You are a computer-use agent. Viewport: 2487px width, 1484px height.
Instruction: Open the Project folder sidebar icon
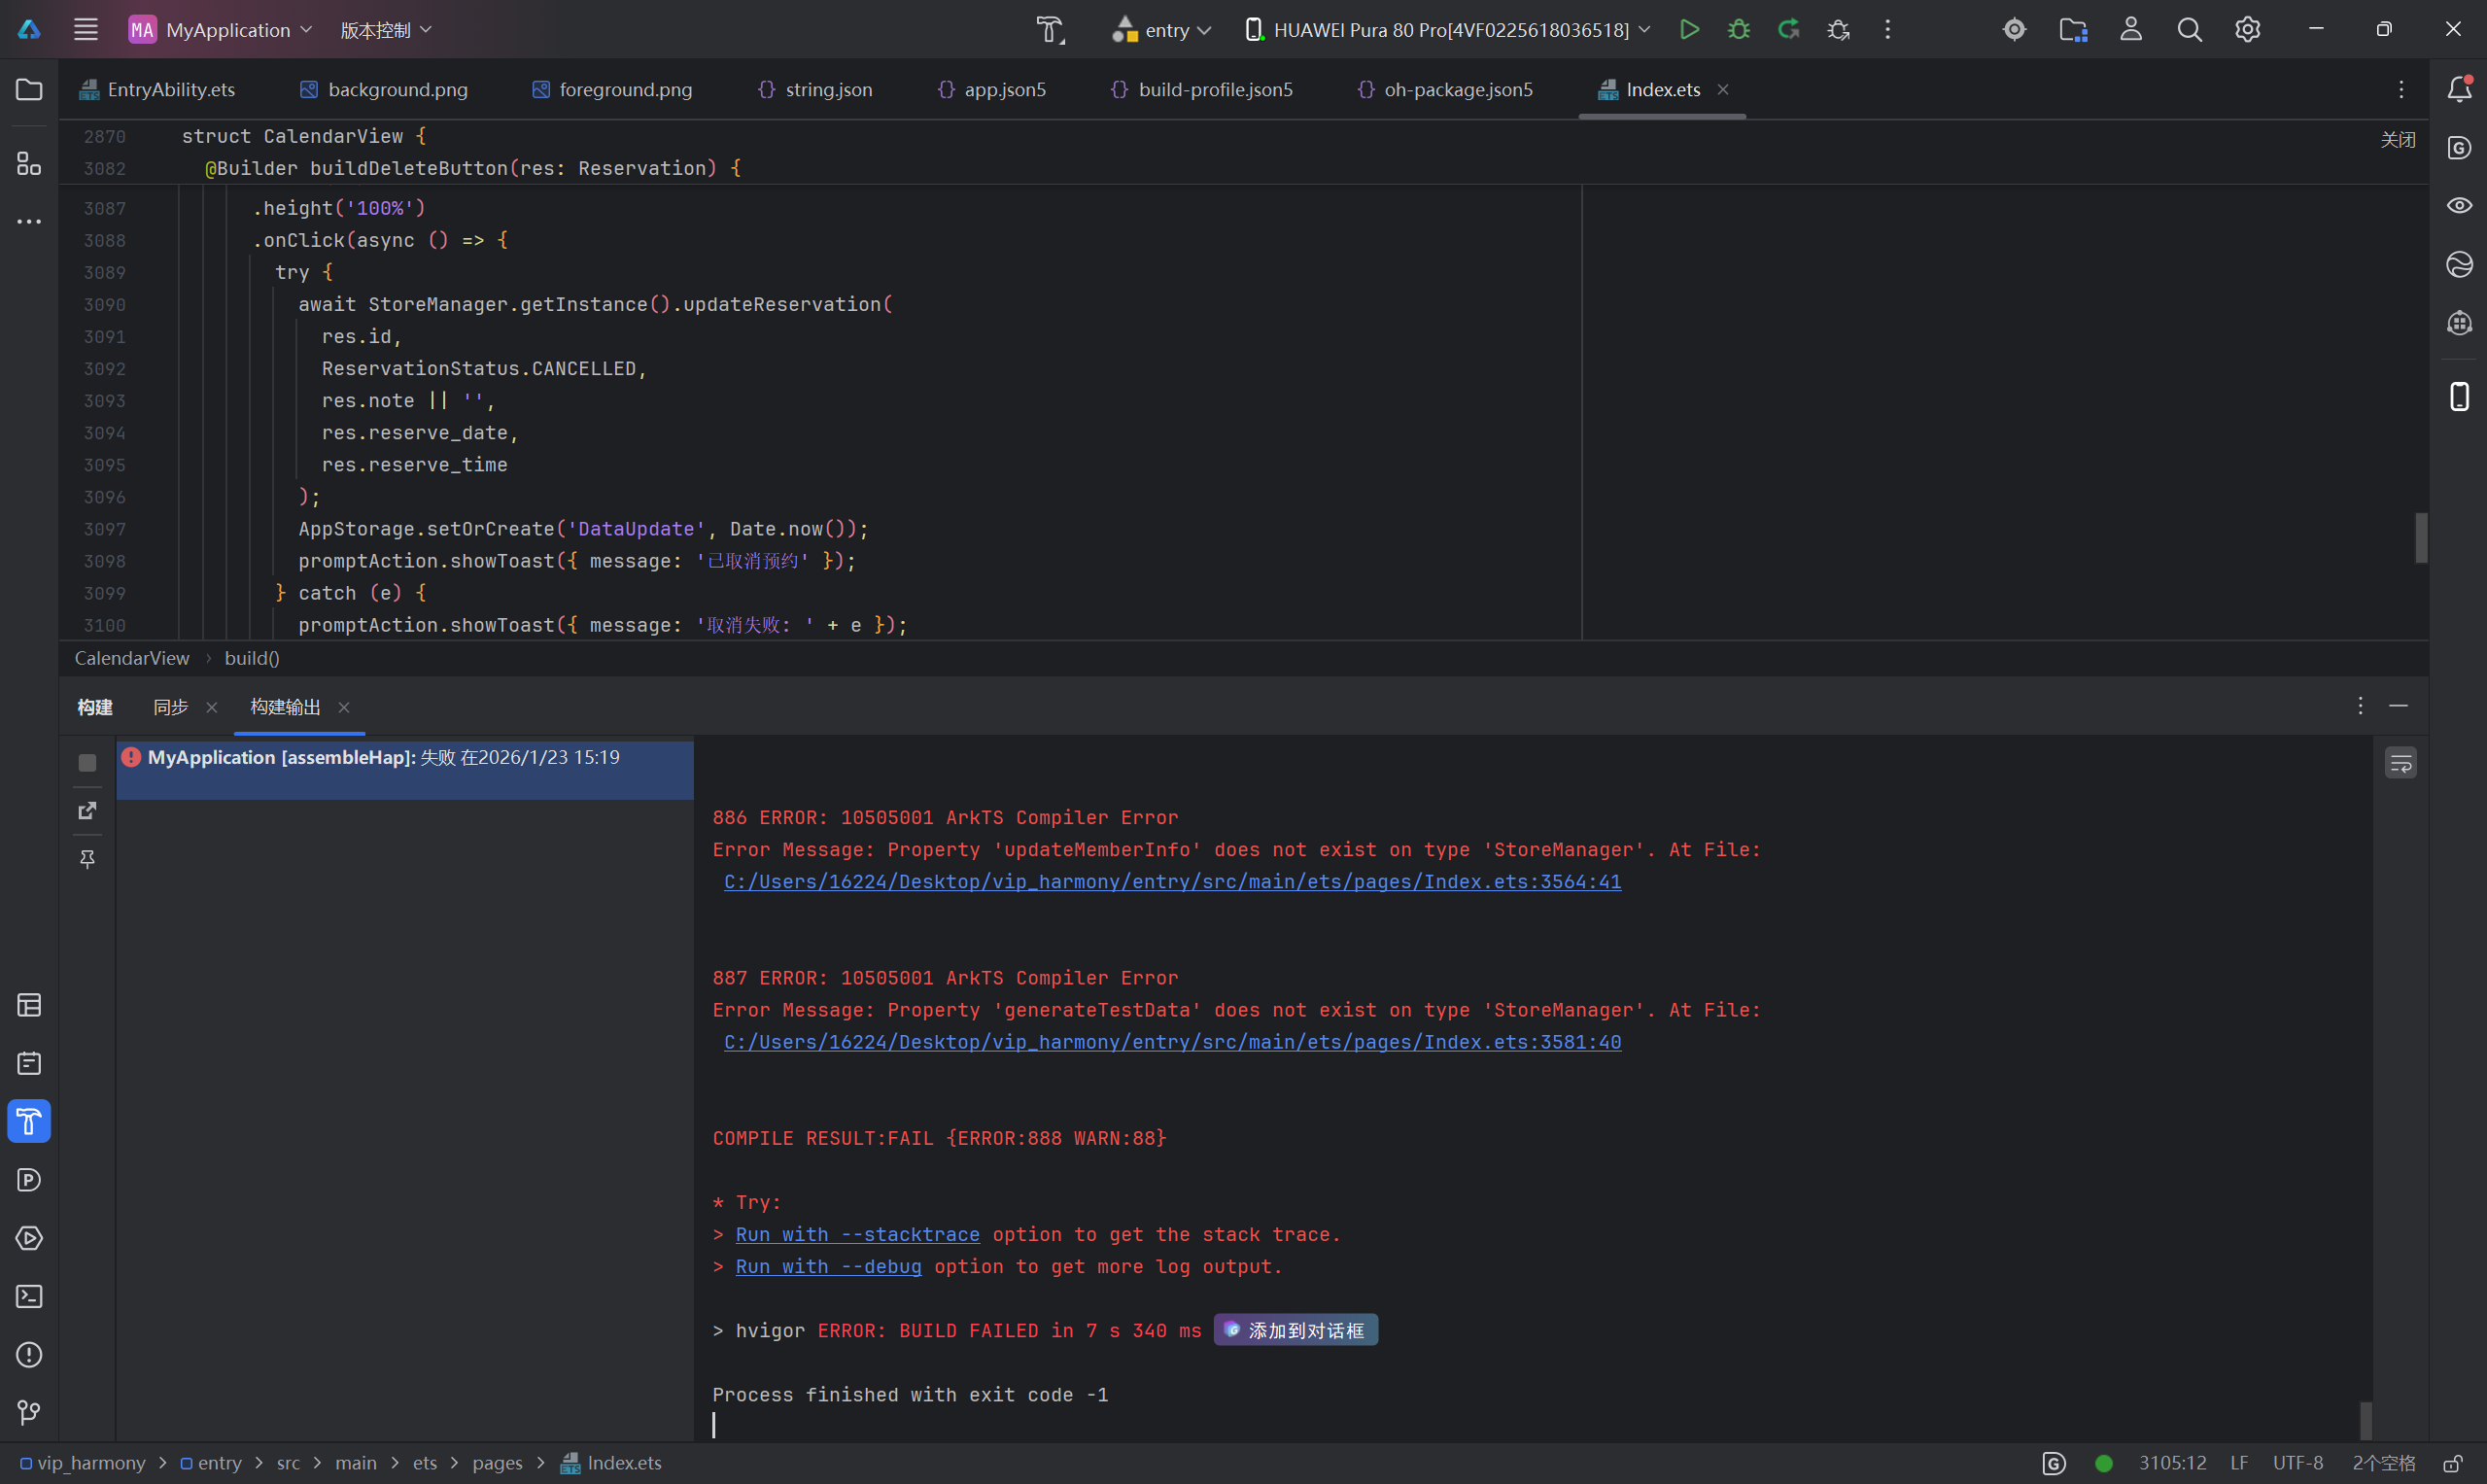point(29,89)
